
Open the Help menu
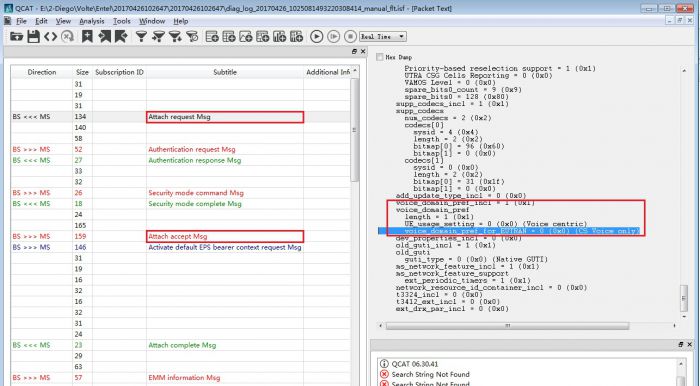181,21
